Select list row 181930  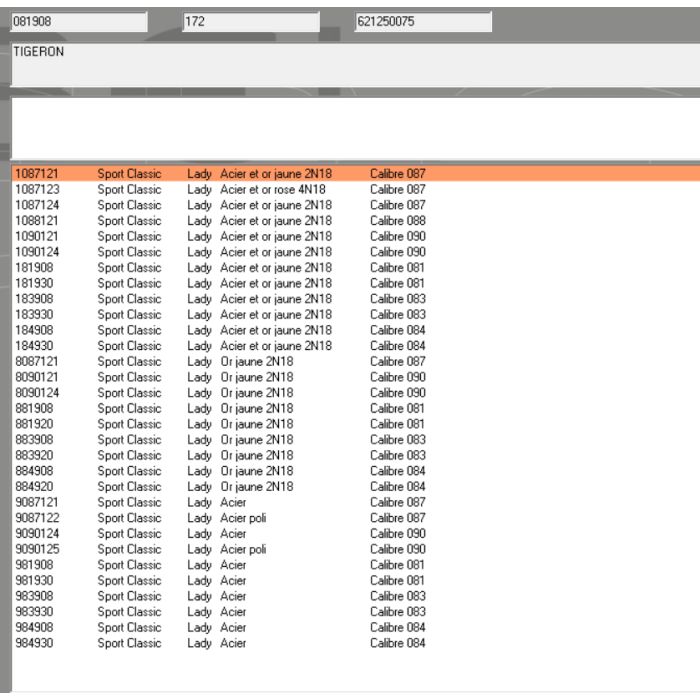click(x=355, y=283)
